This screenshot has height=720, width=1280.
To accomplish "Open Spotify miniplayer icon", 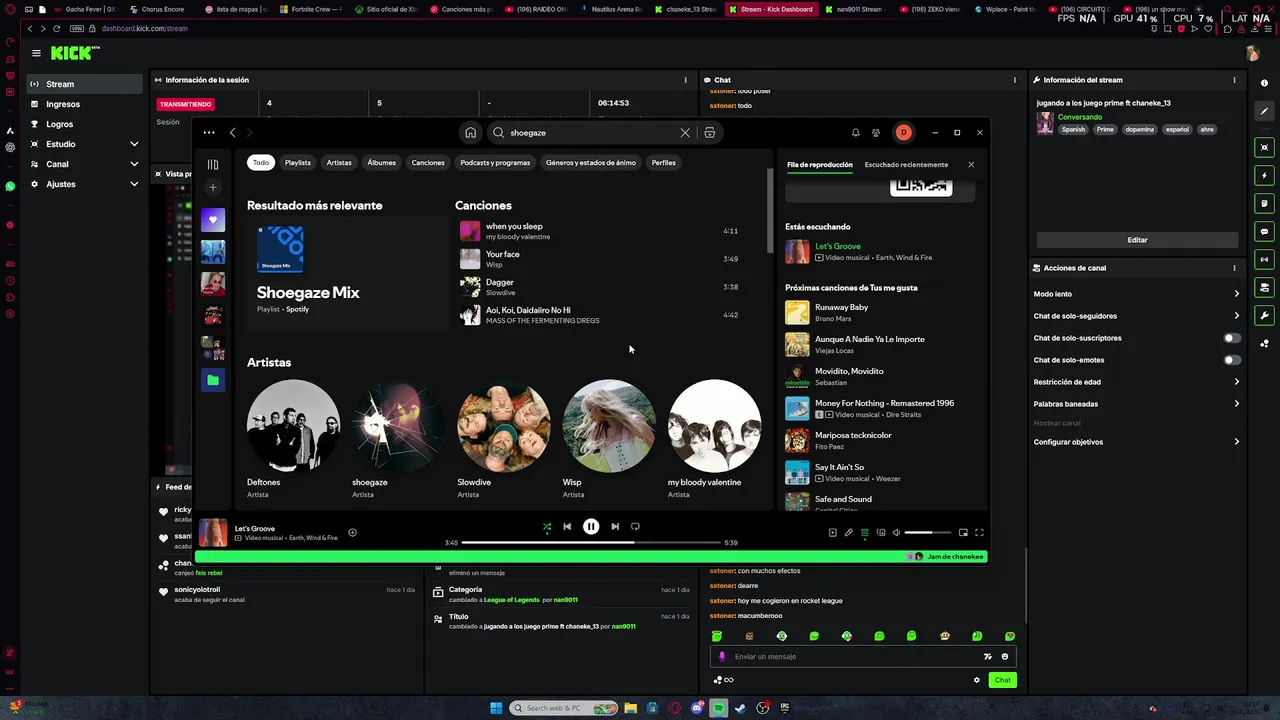I will point(963,532).
